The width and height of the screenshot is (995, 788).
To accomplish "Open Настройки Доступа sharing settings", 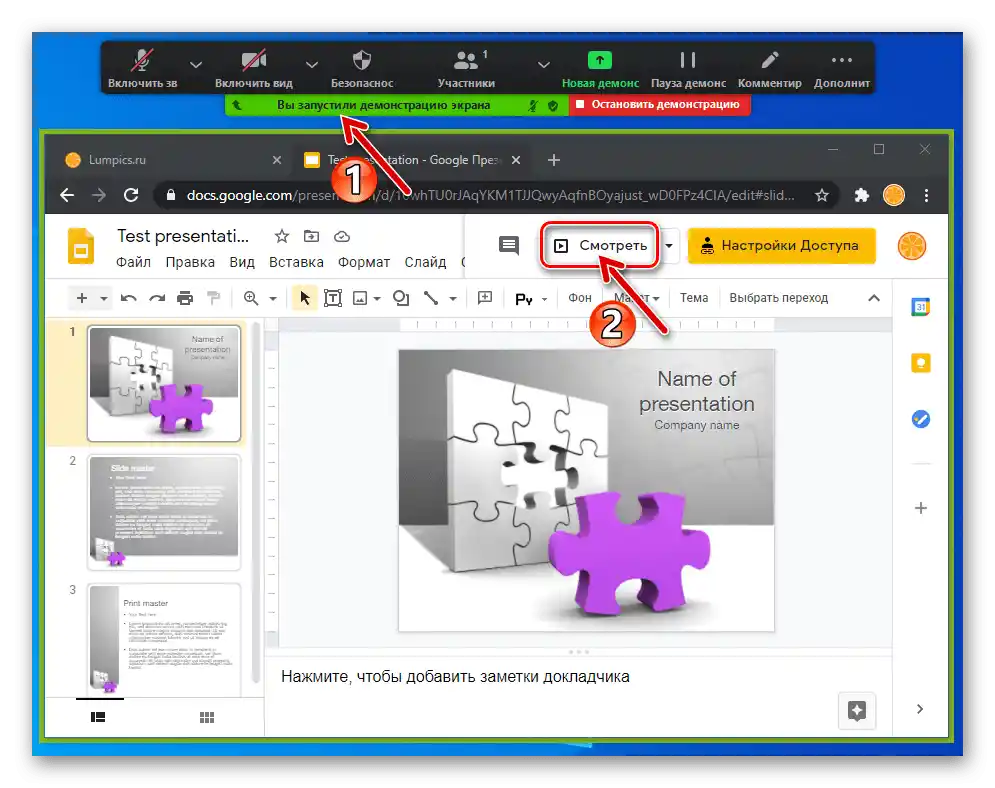I will tap(781, 246).
